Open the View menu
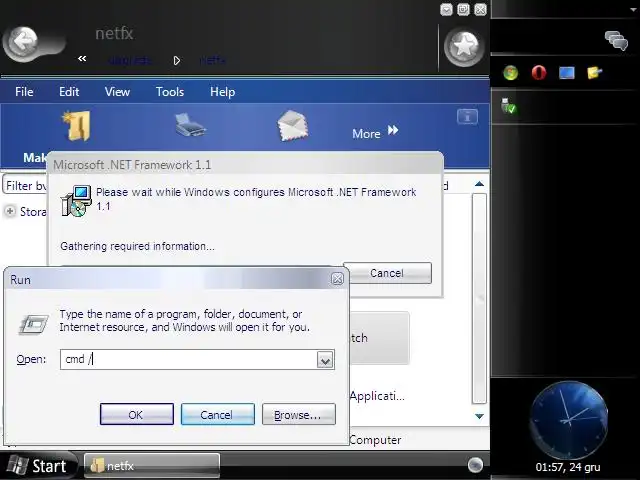This screenshot has width=640, height=480. (117, 92)
